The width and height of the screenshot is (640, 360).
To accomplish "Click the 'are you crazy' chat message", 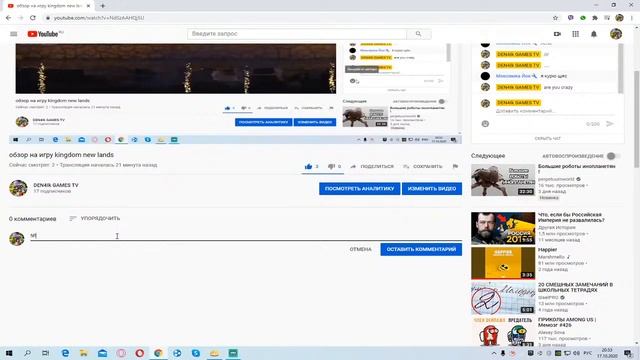I will pyautogui.click(x=558, y=87).
